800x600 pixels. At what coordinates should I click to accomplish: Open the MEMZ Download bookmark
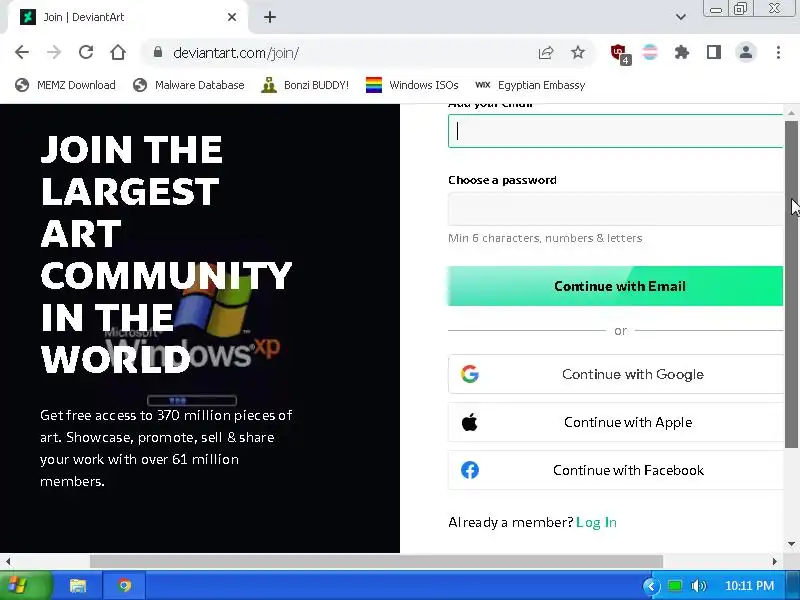click(65, 85)
